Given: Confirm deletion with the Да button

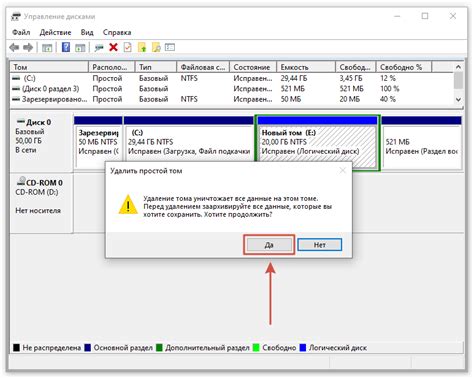Looking at the screenshot, I should pyautogui.click(x=269, y=245).
